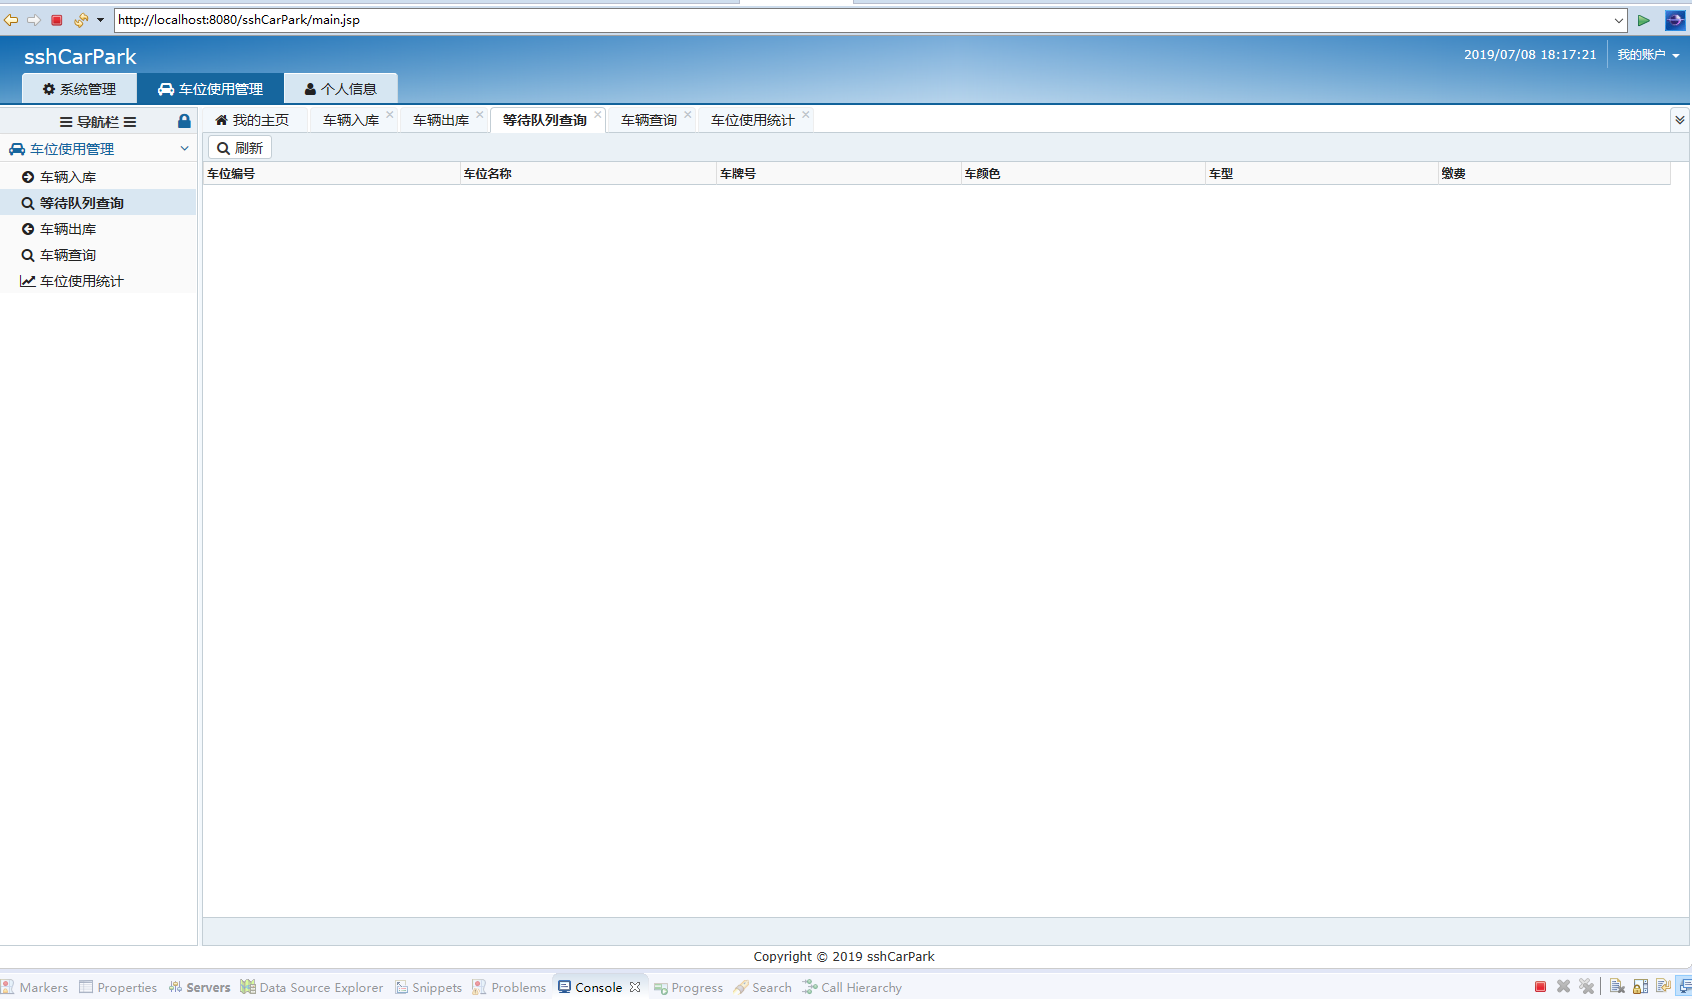The image size is (1692, 1002).
Task: Switch to the 车位使用管理 module tab
Action: point(211,89)
